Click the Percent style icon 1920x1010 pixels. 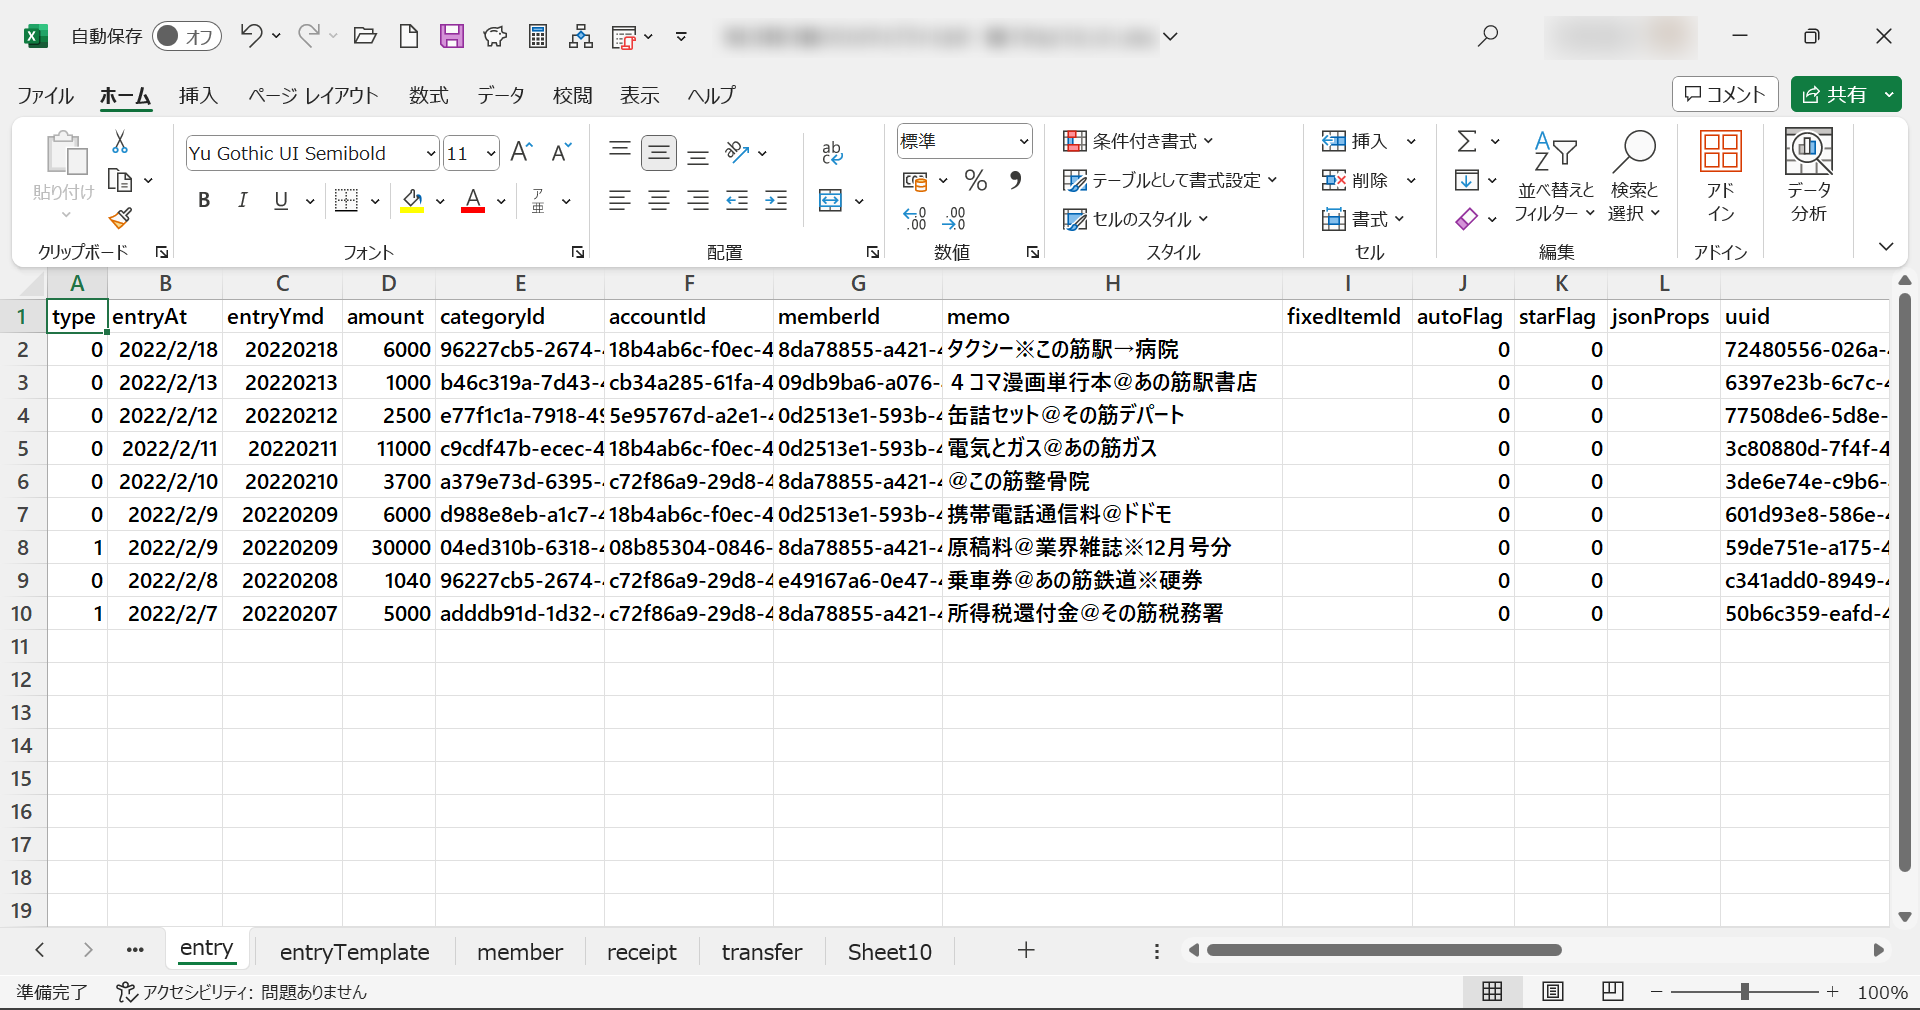976,180
